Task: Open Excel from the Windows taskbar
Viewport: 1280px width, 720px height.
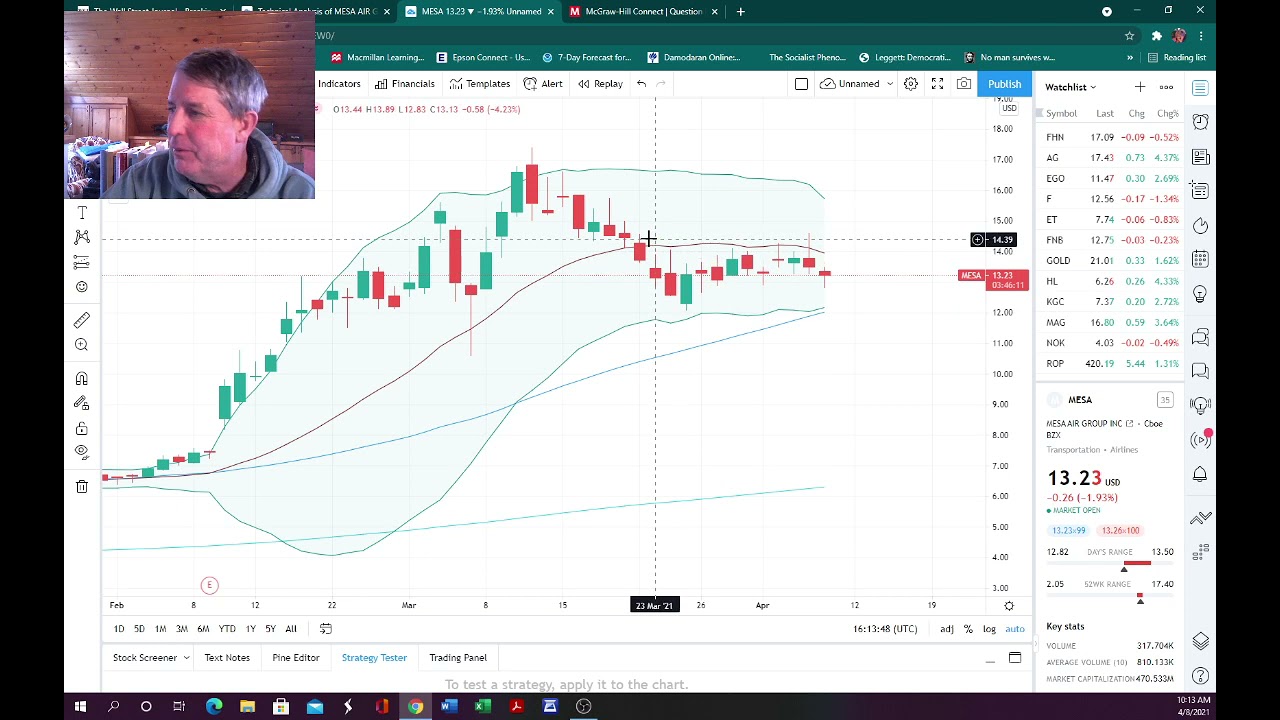Action: coord(483,707)
